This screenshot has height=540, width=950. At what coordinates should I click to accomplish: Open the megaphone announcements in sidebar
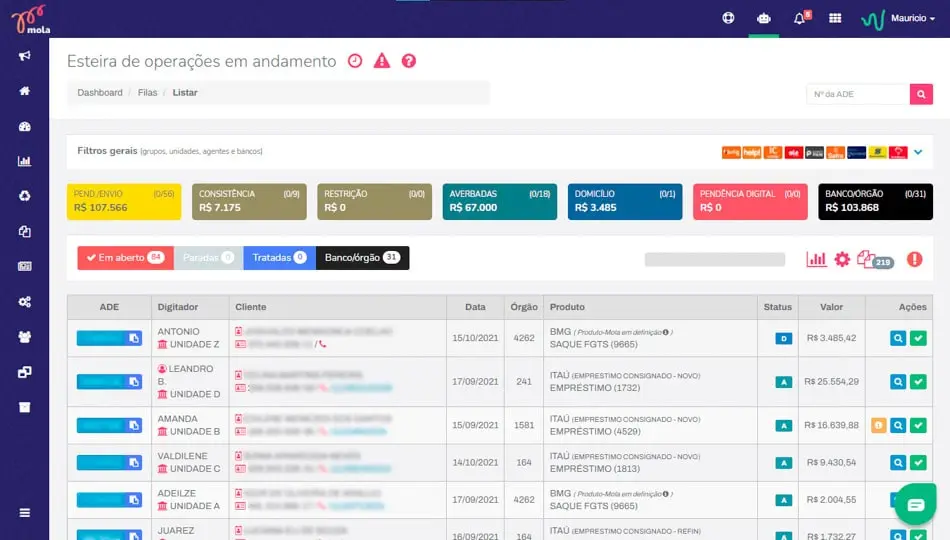[24, 56]
